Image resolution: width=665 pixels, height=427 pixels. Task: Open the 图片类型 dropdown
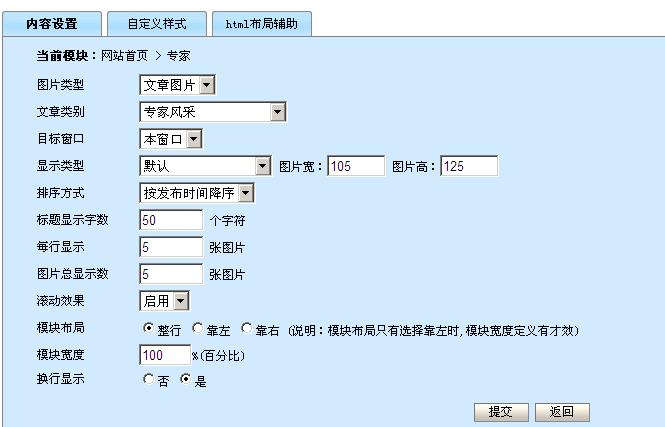177,86
